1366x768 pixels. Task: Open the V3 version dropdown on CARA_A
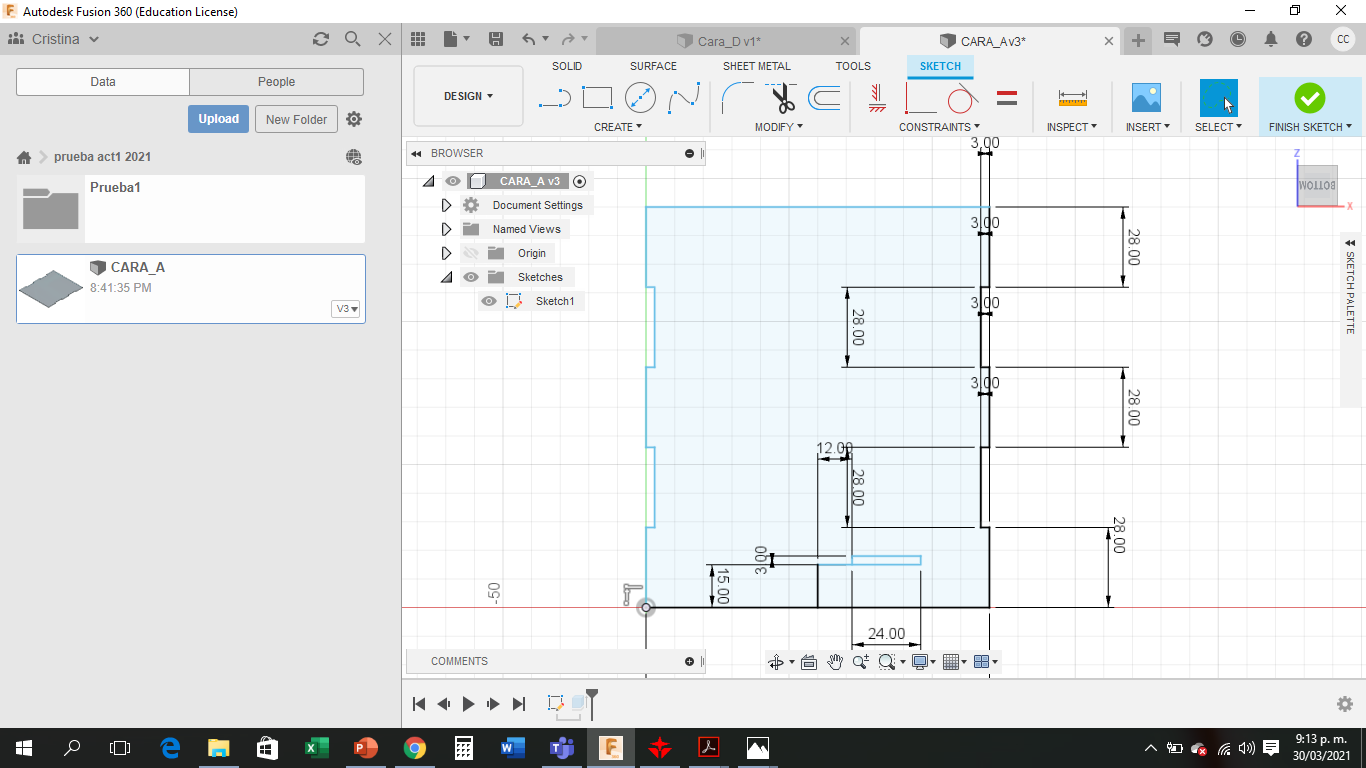point(346,309)
